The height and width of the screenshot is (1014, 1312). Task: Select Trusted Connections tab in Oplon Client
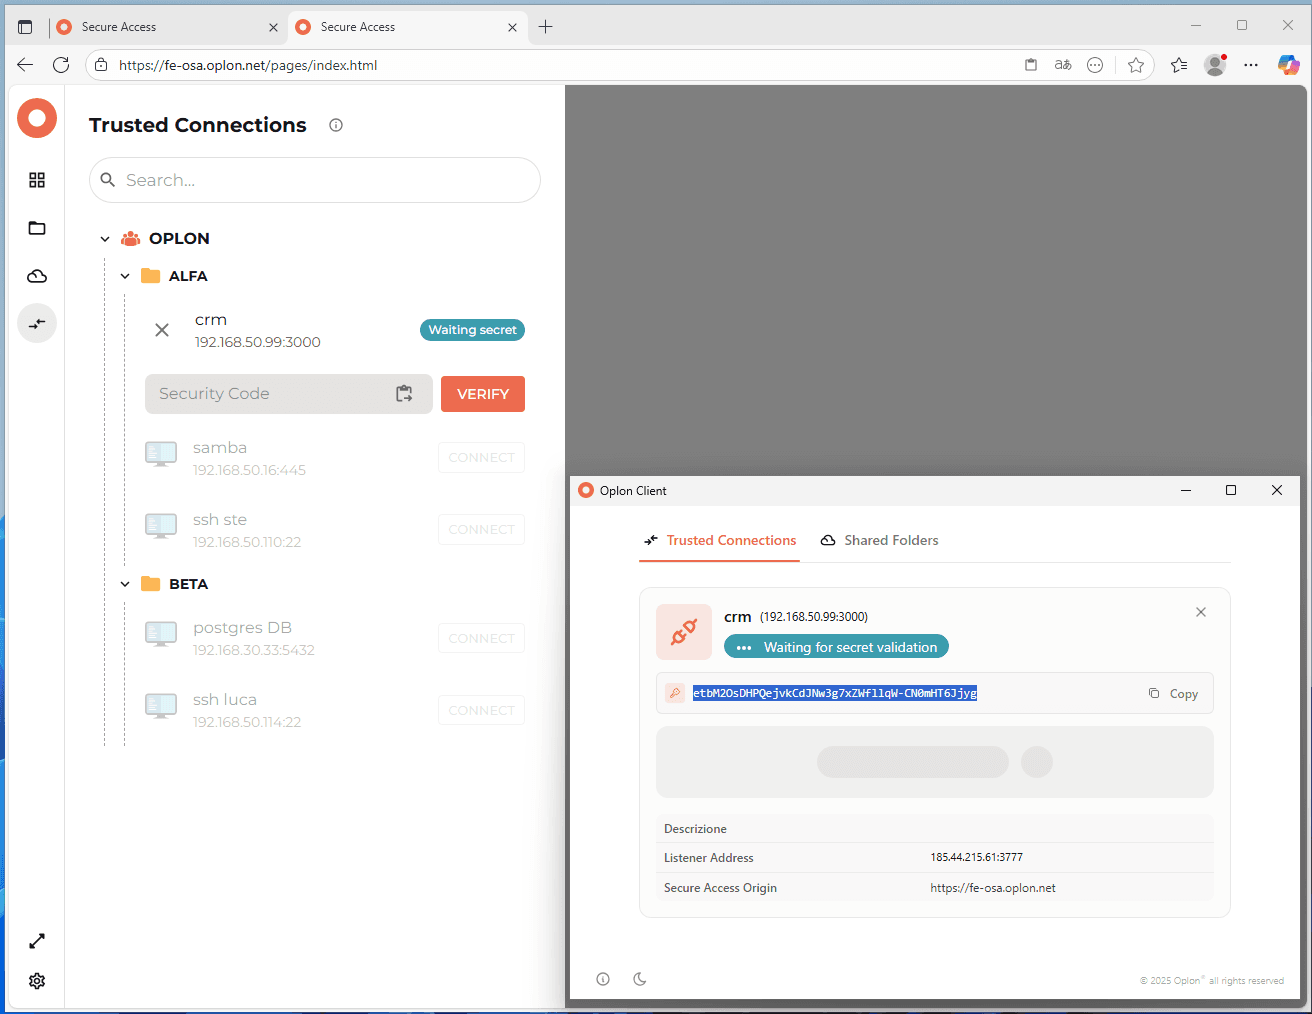[720, 540]
